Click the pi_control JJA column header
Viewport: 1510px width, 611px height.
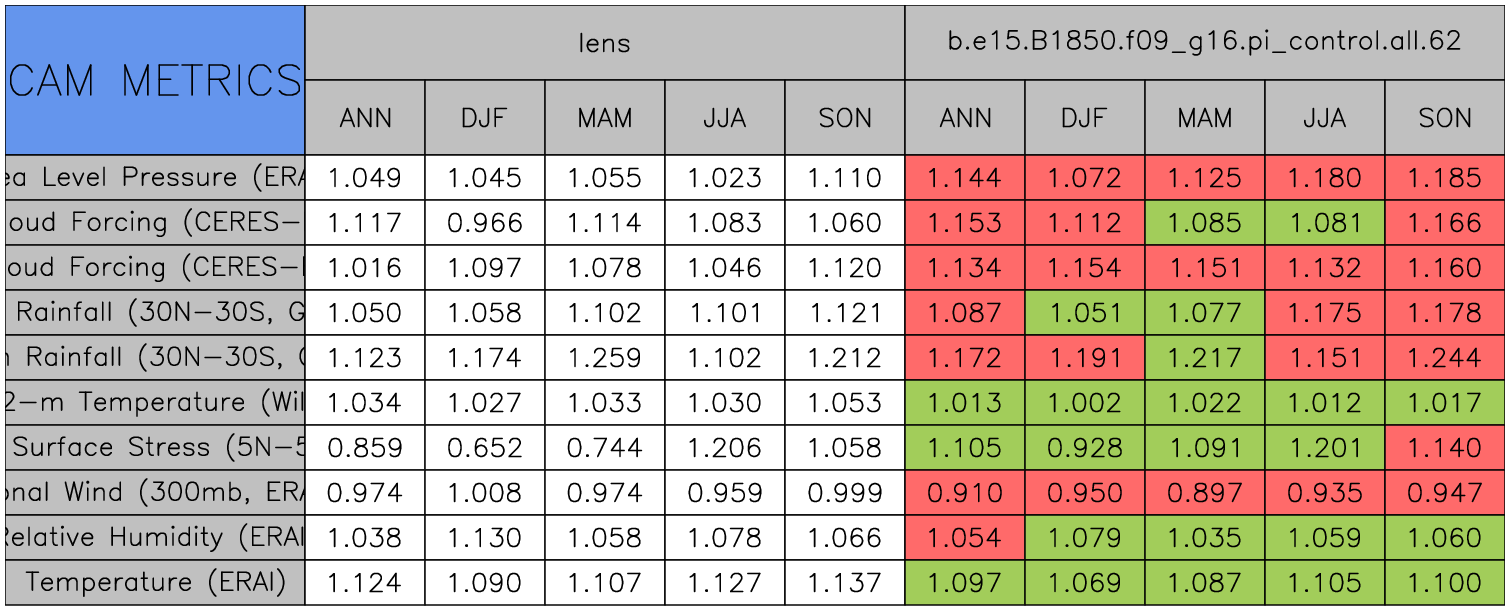[1324, 118]
